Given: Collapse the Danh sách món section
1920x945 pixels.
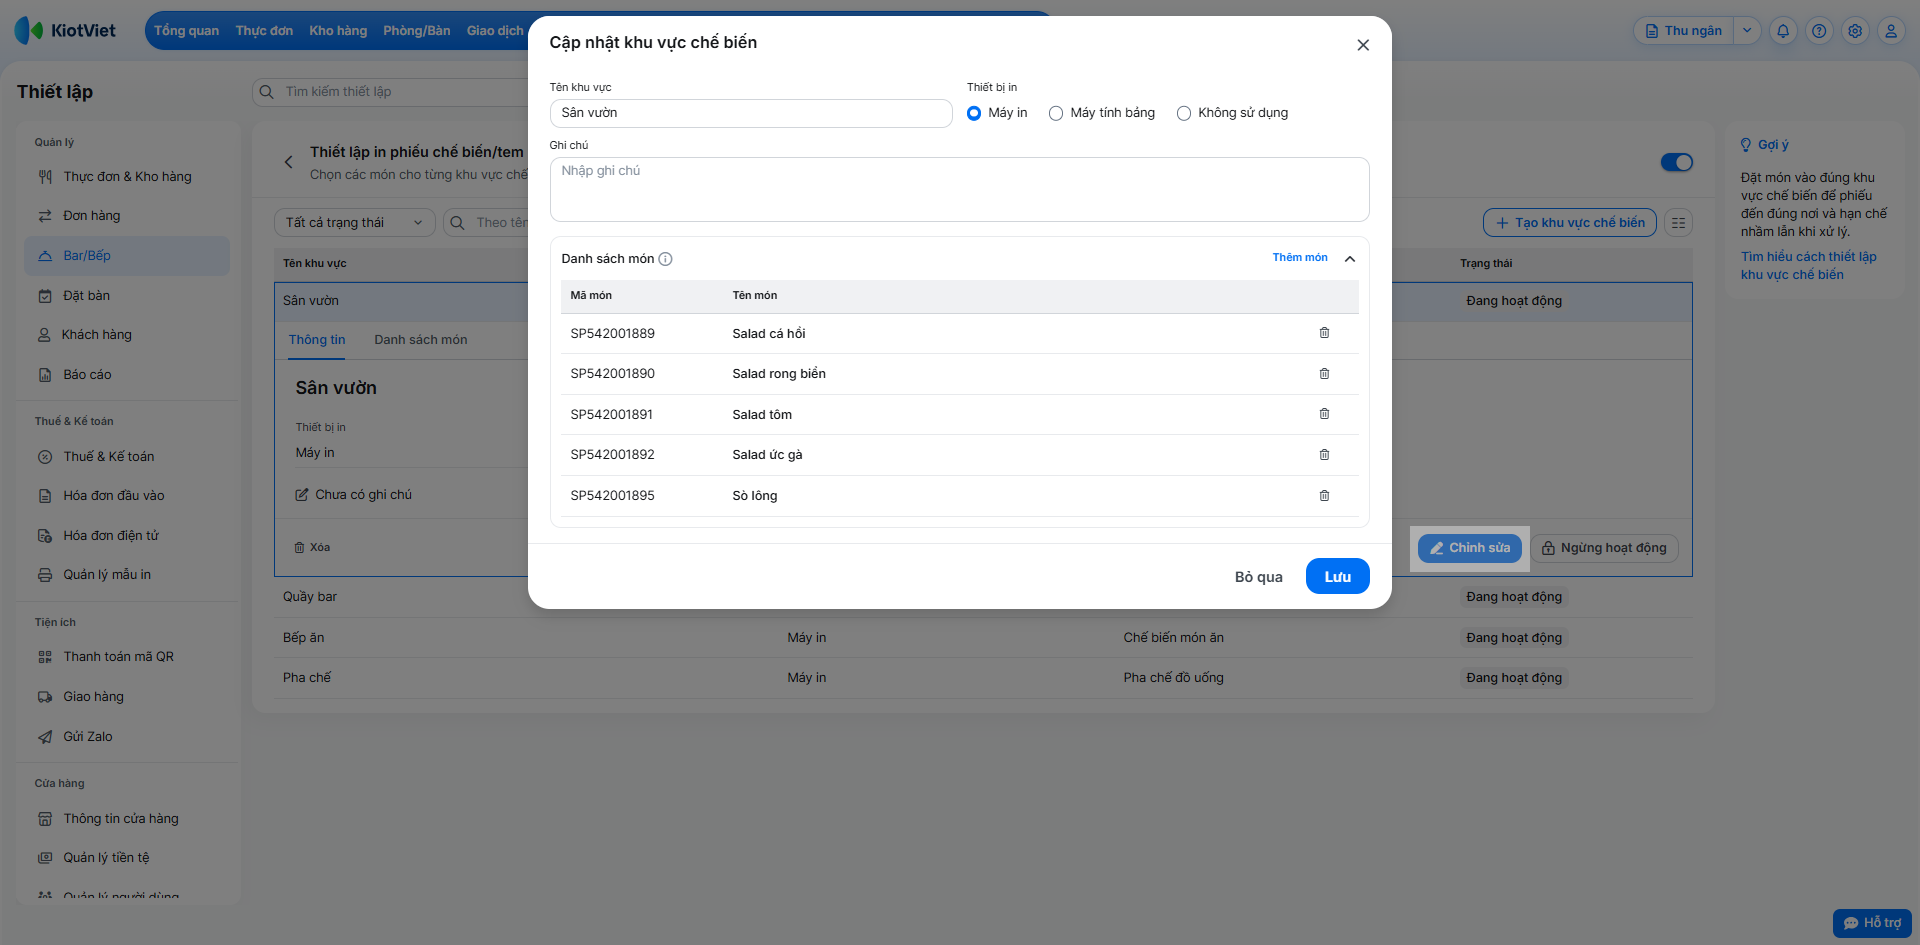Looking at the screenshot, I should (x=1350, y=259).
